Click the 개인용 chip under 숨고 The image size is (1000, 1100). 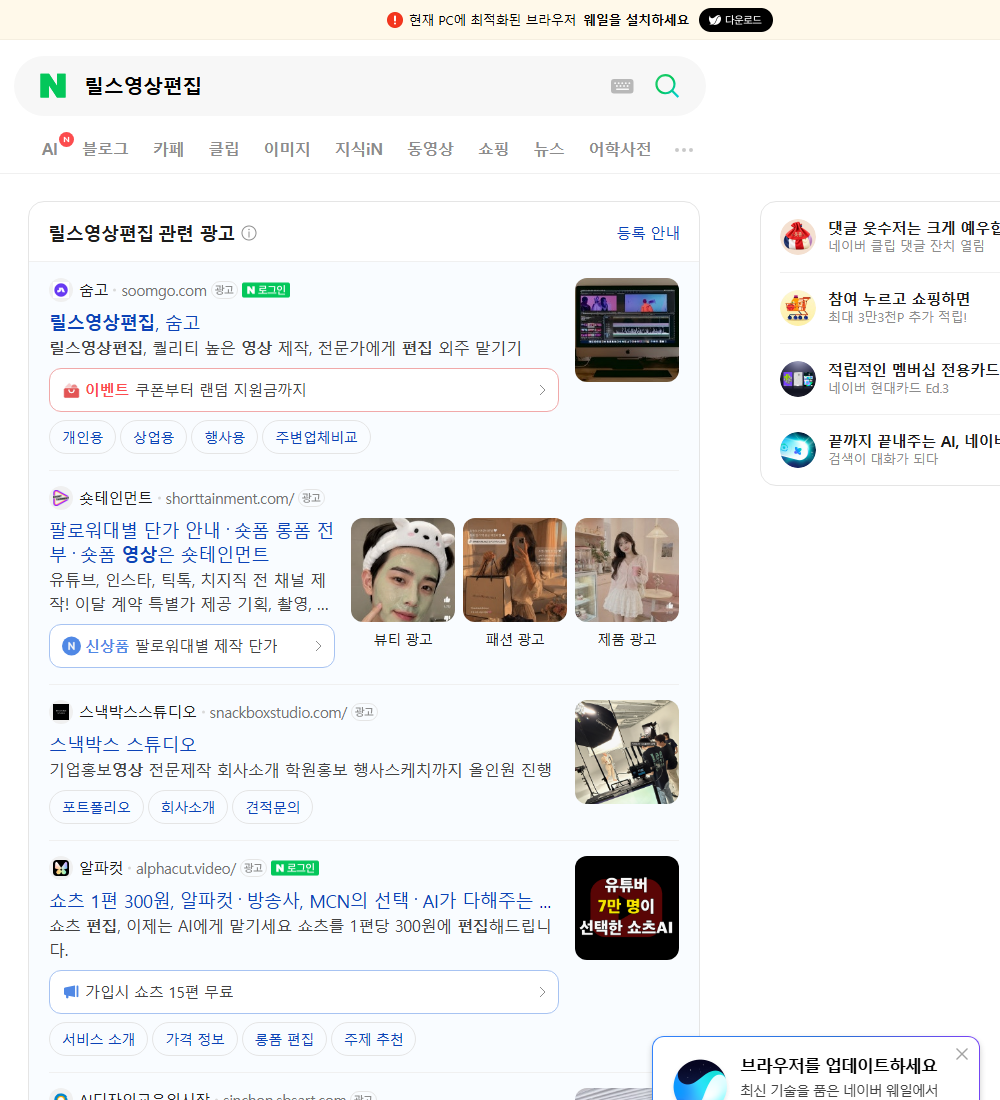coord(83,437)
